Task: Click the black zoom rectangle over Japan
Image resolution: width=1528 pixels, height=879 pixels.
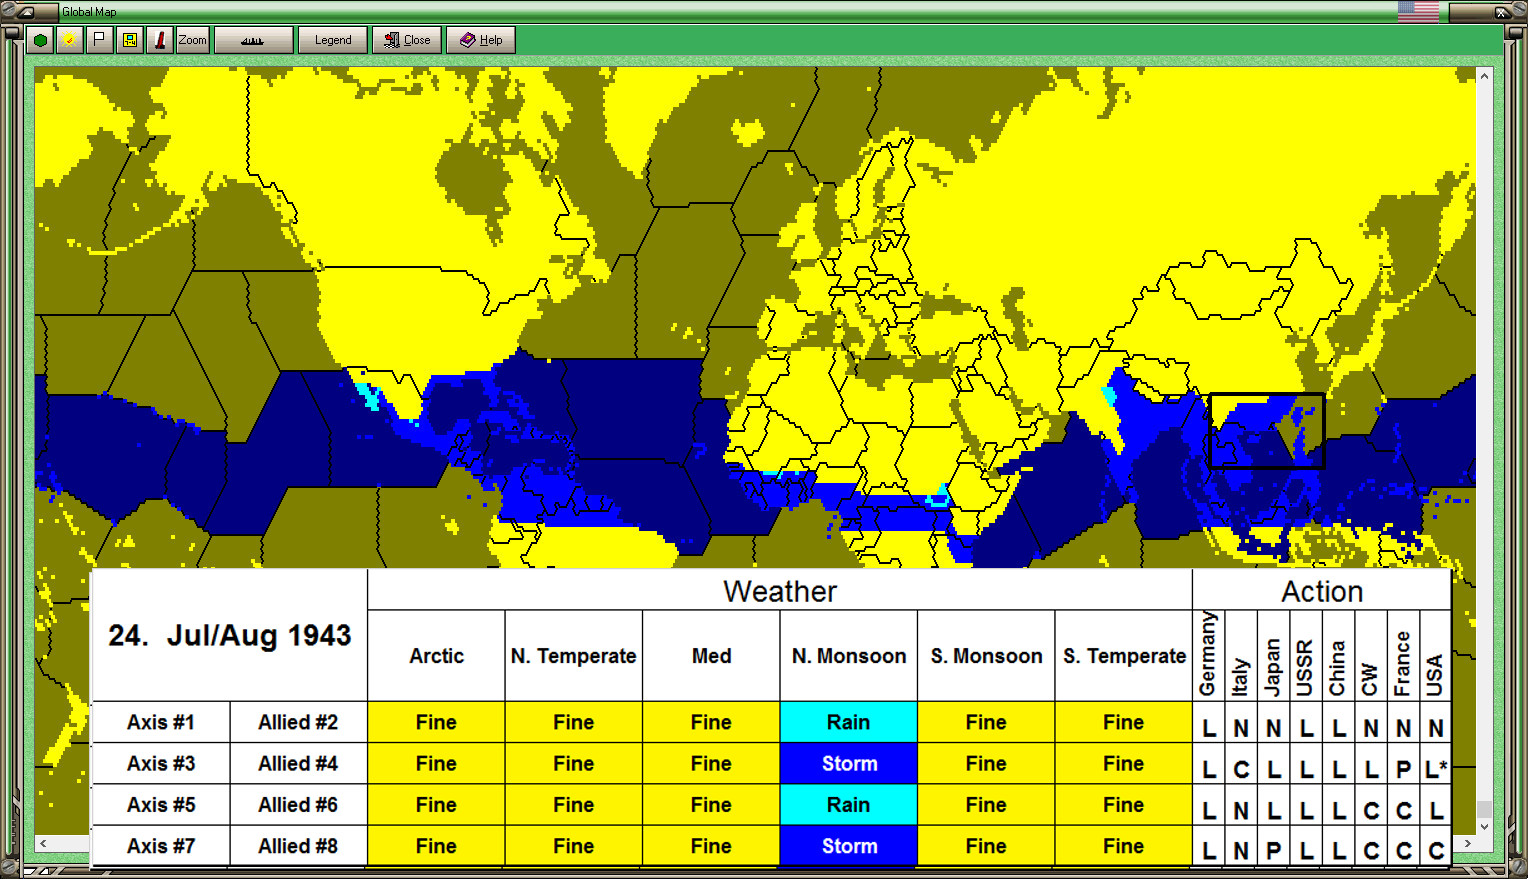Action: (1266, 430)
